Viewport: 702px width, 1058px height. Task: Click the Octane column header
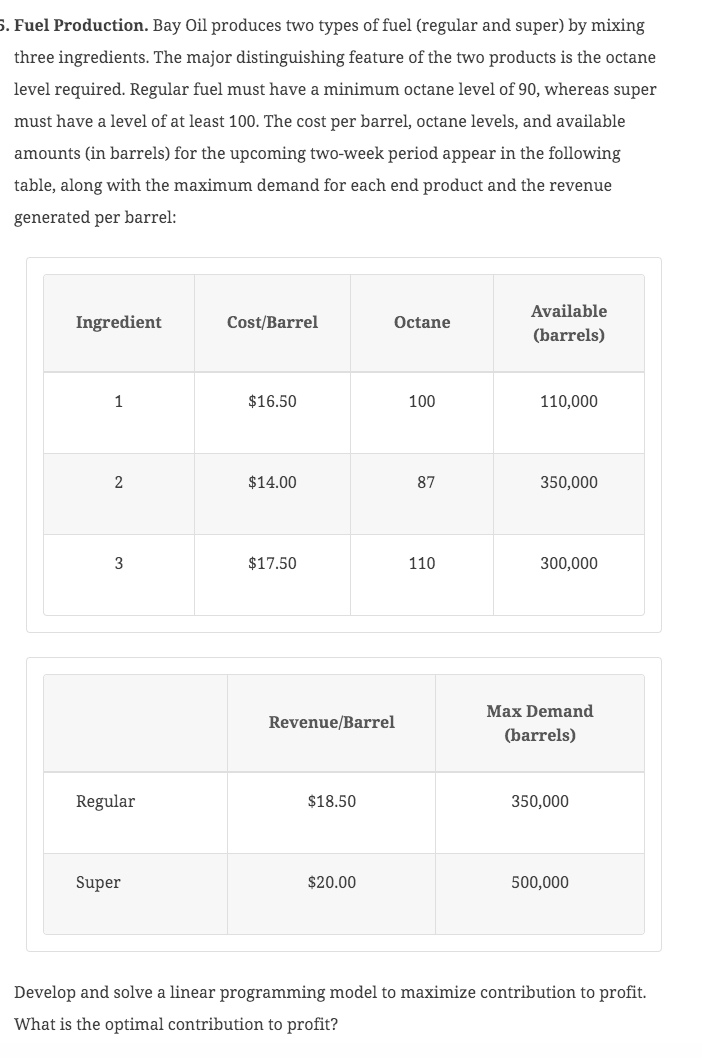pyautogui.click(x=422, y=322)
